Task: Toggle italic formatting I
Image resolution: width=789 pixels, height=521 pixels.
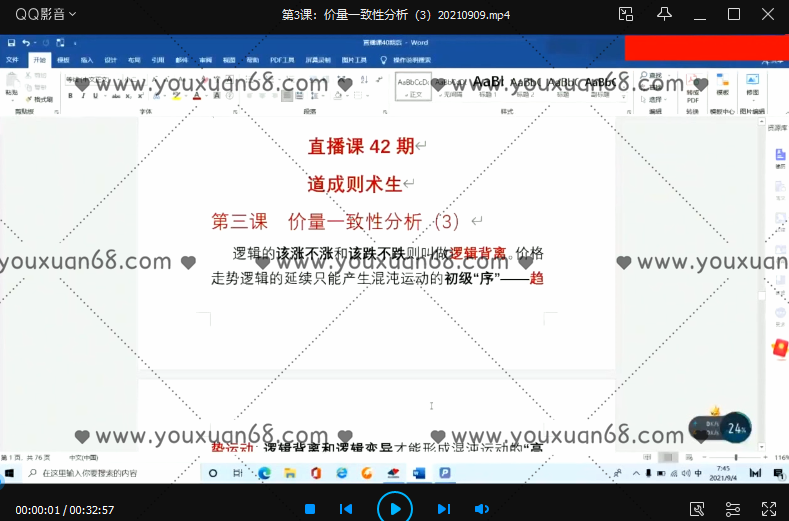Action: point(83,96)
